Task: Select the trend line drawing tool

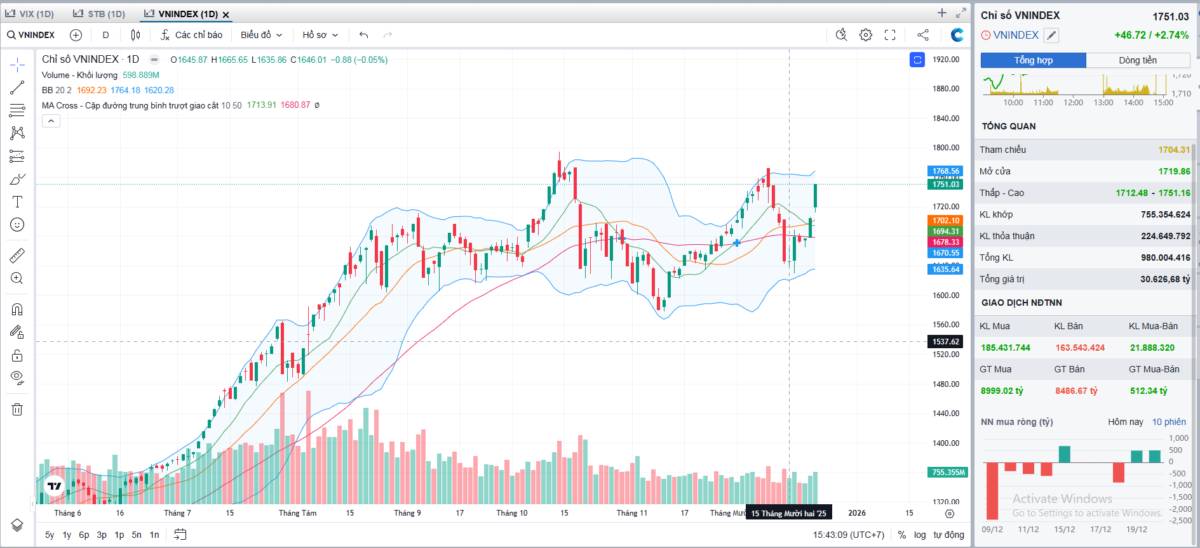Action: point(17,87)
